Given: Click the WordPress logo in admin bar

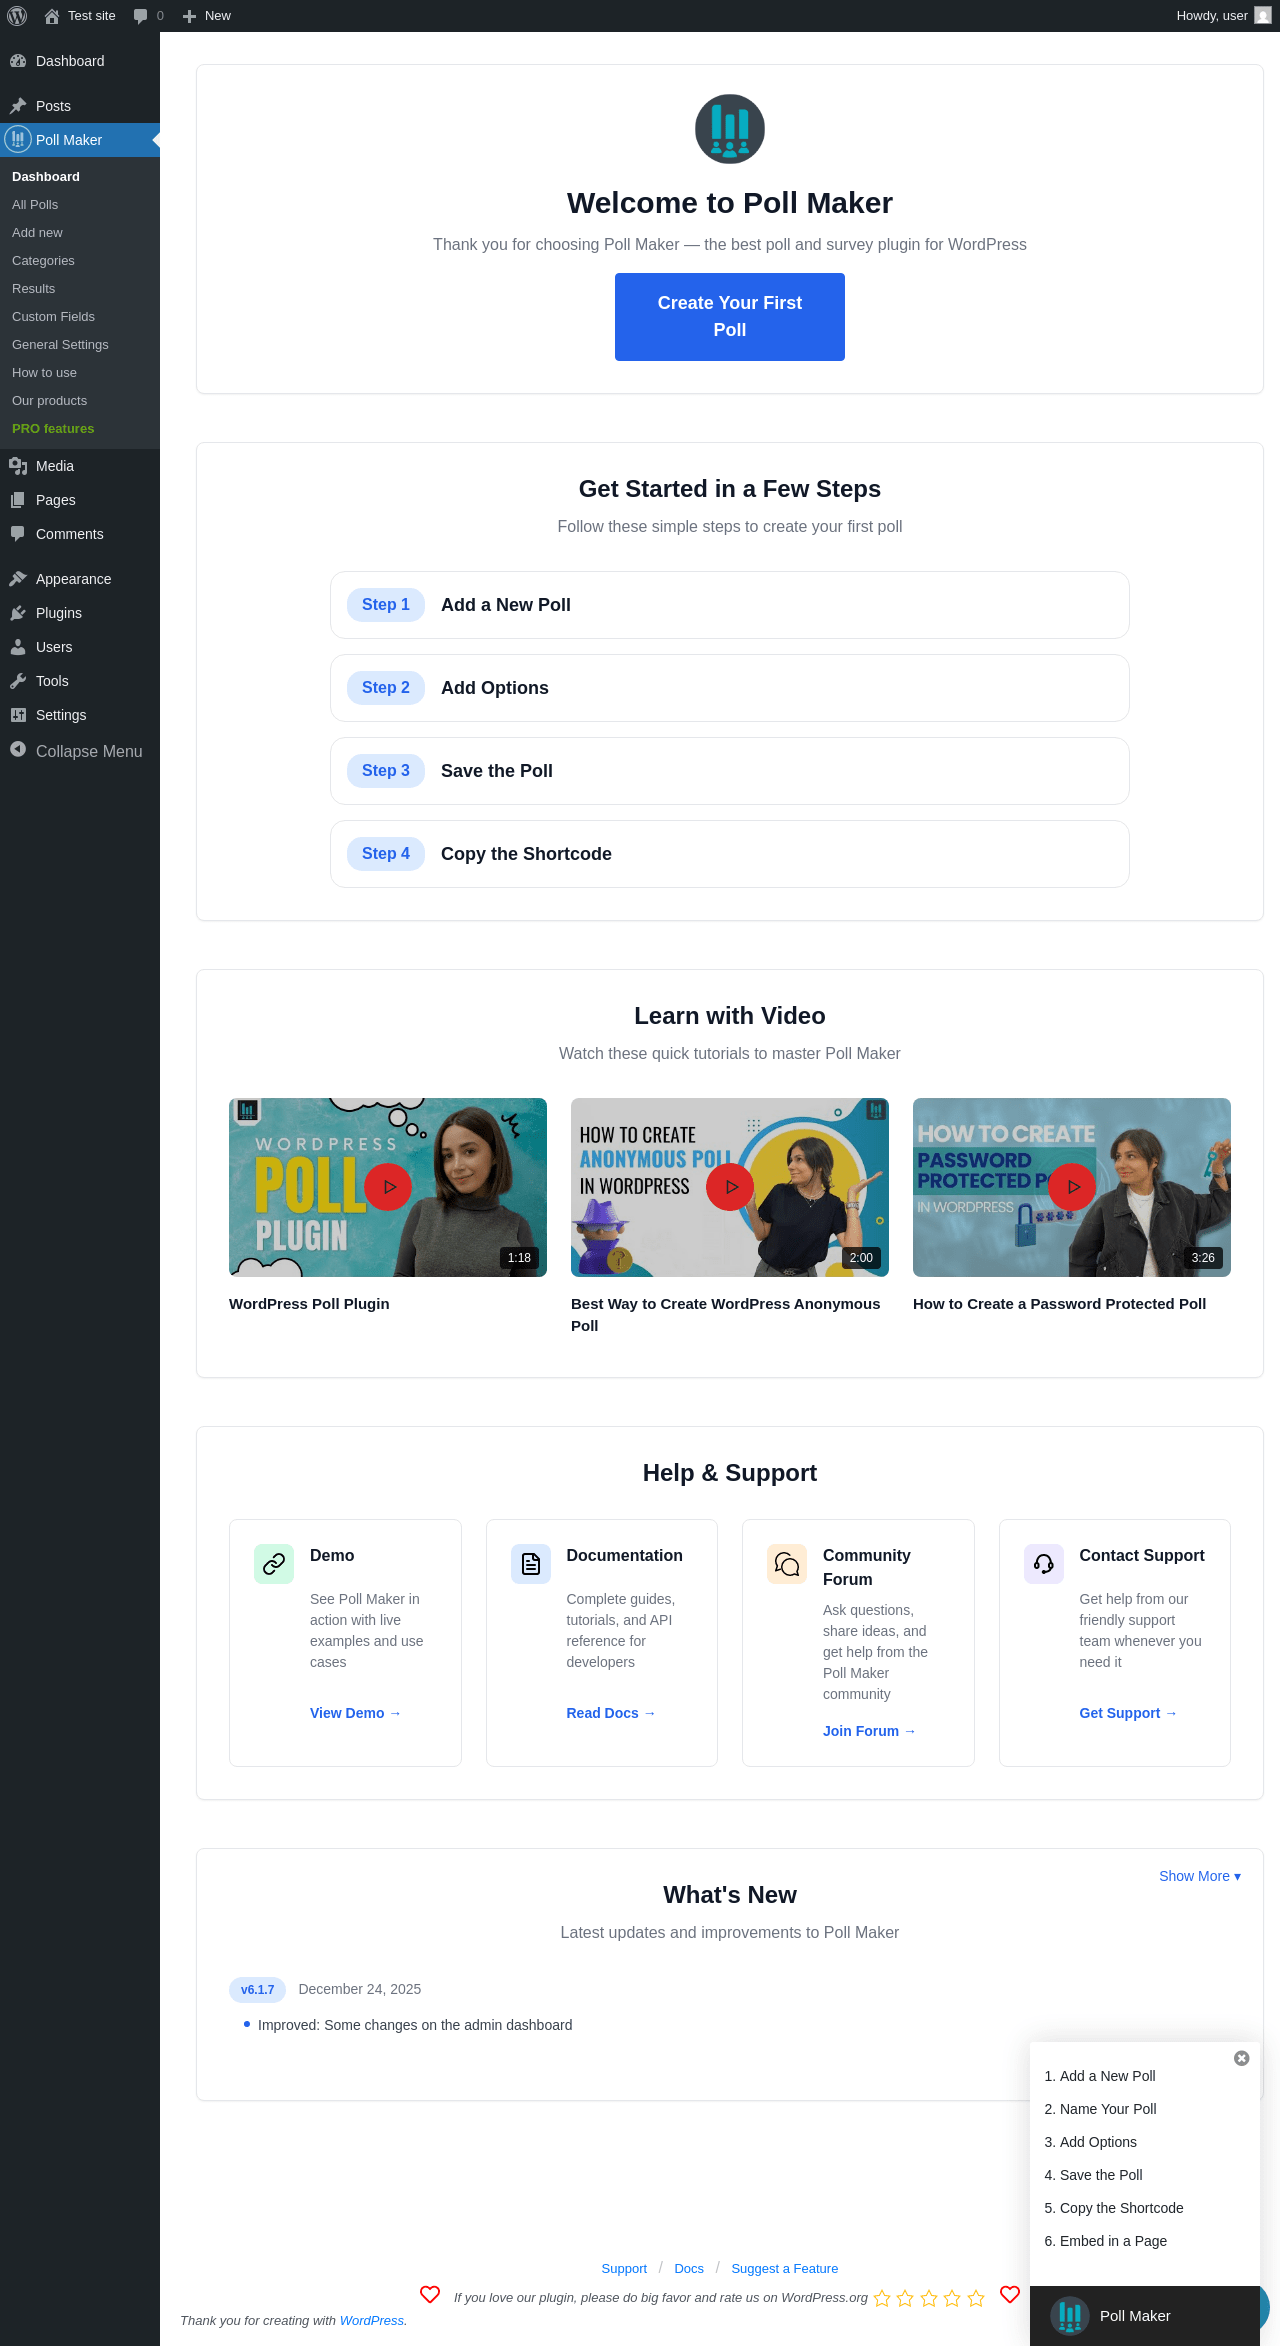Looking at the screenshot, I should coord(17,16).
